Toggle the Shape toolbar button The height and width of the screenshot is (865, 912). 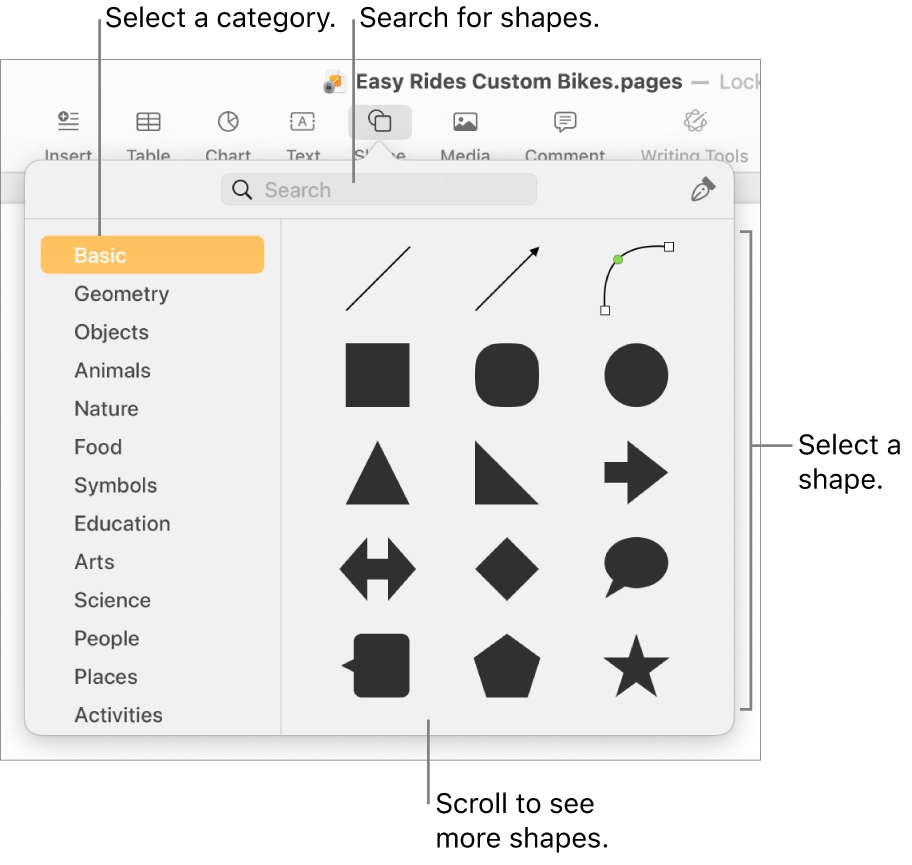tap(380, 122)
